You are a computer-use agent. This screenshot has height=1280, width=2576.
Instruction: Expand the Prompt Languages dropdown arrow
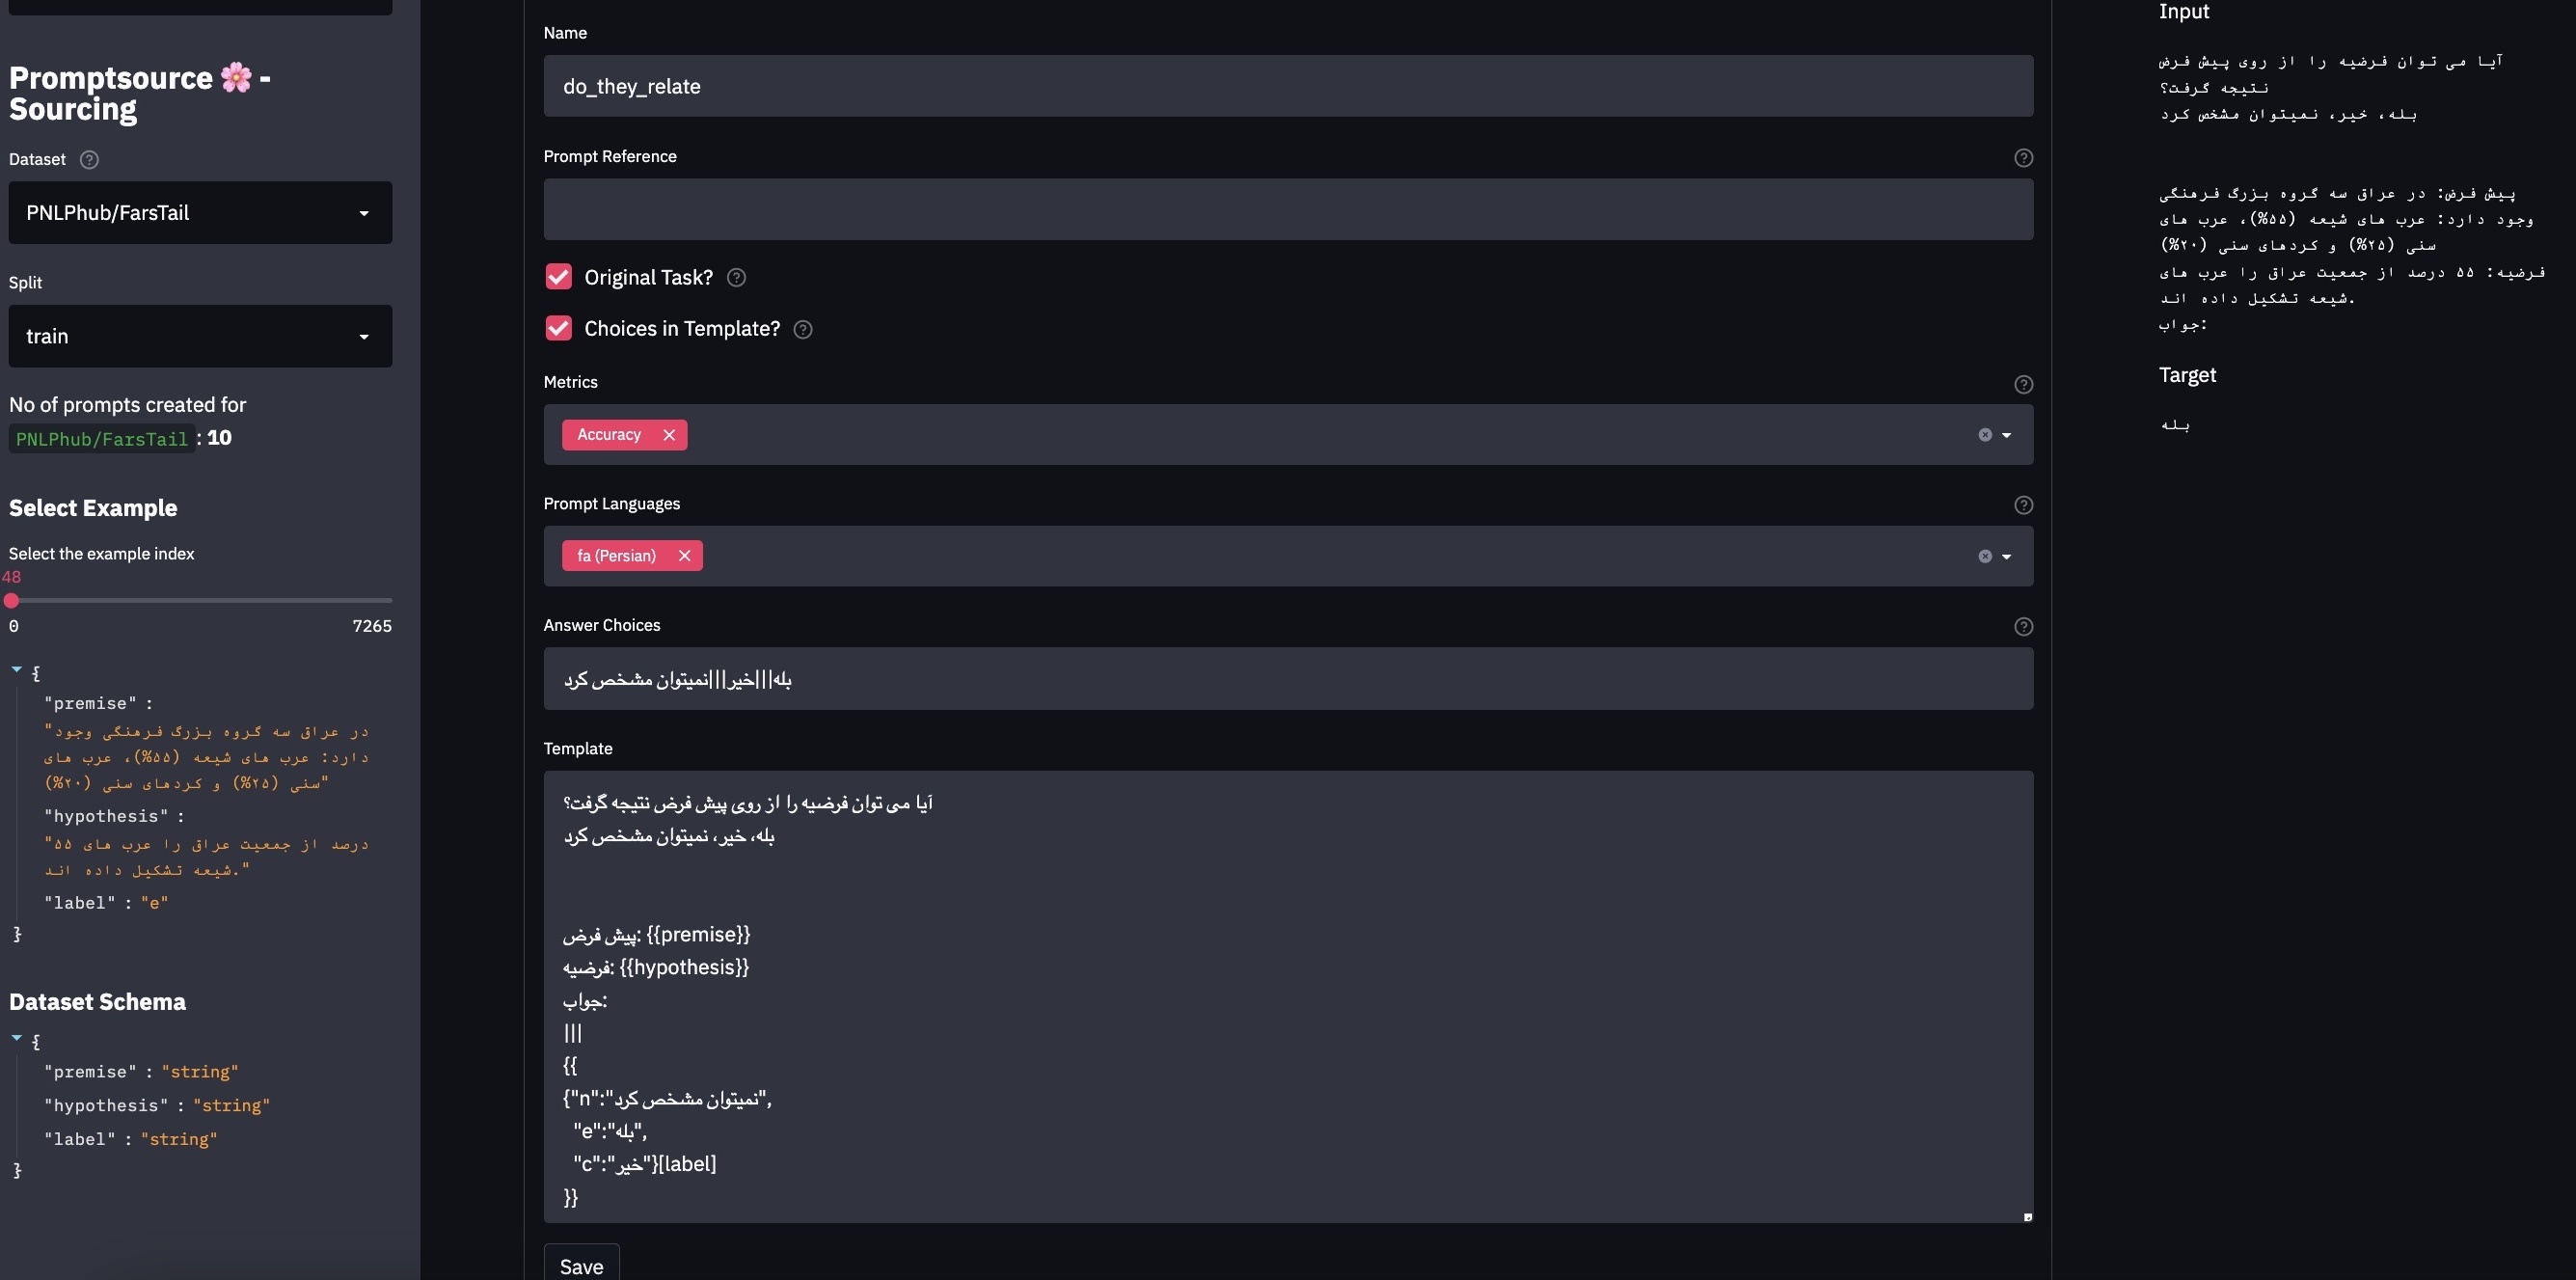pyautogui.click(x=2006, y=557)
